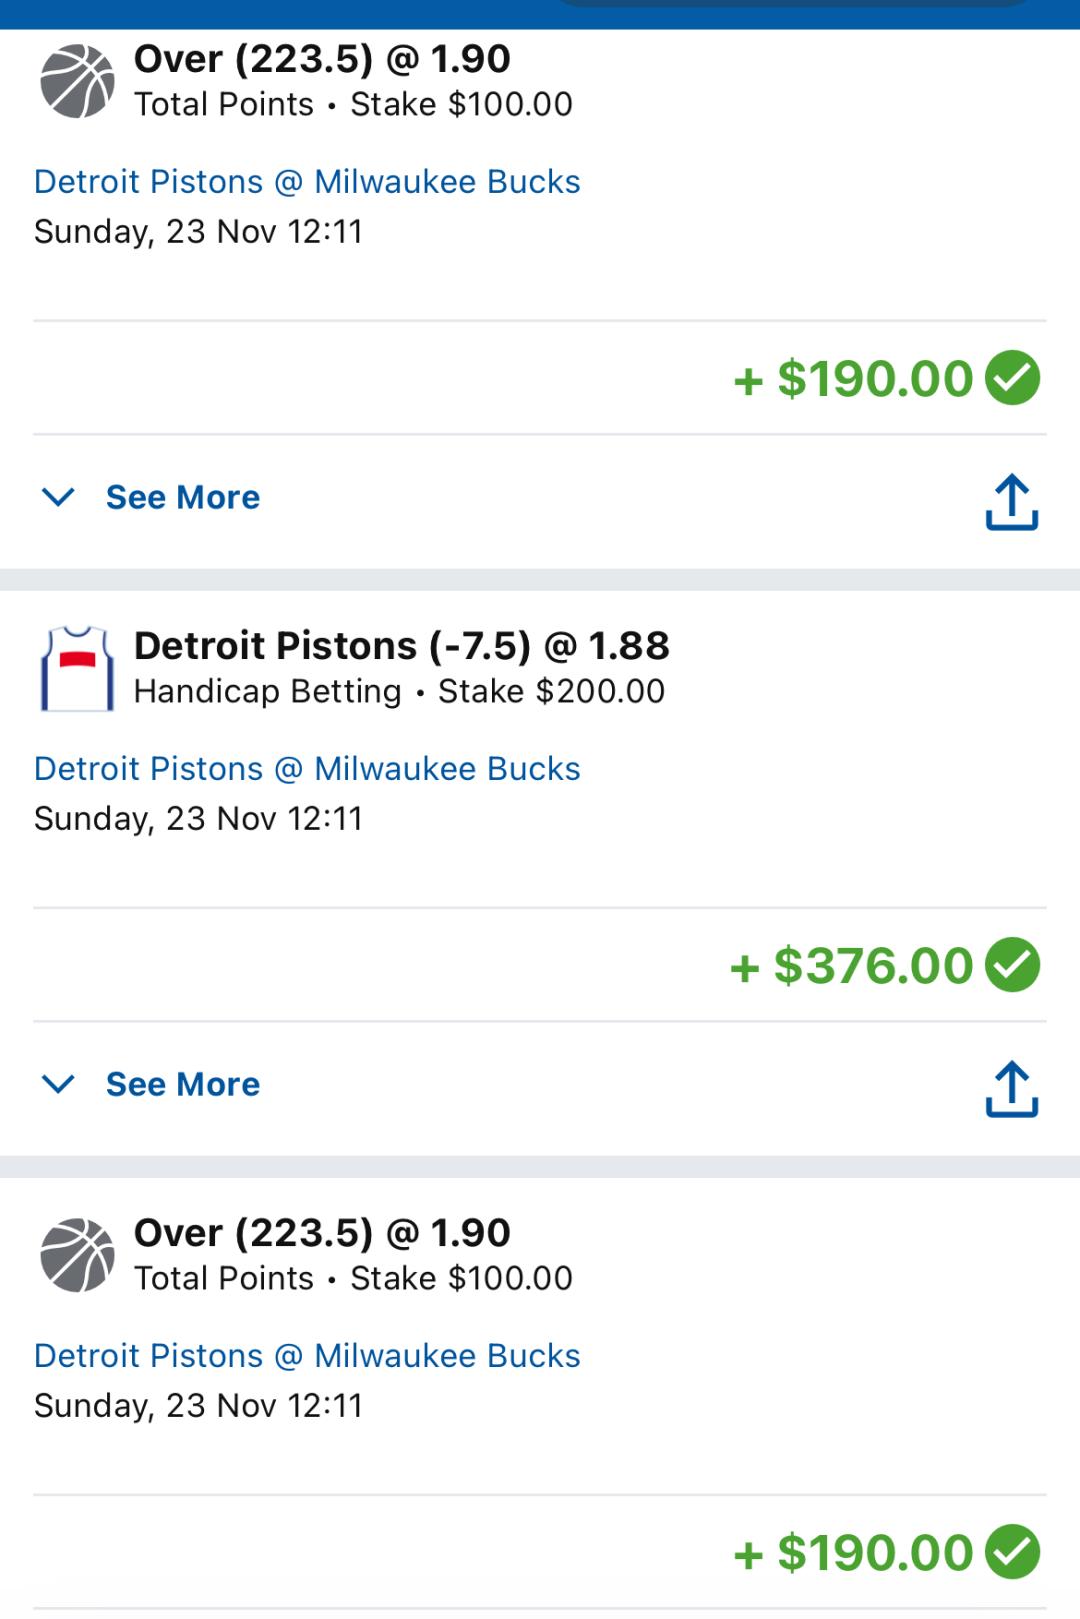Screen dimensions: 1080x1619
Task: Open first Detroit Pistons @ Milwaukee Bucks link
Action: coord(307,182)
